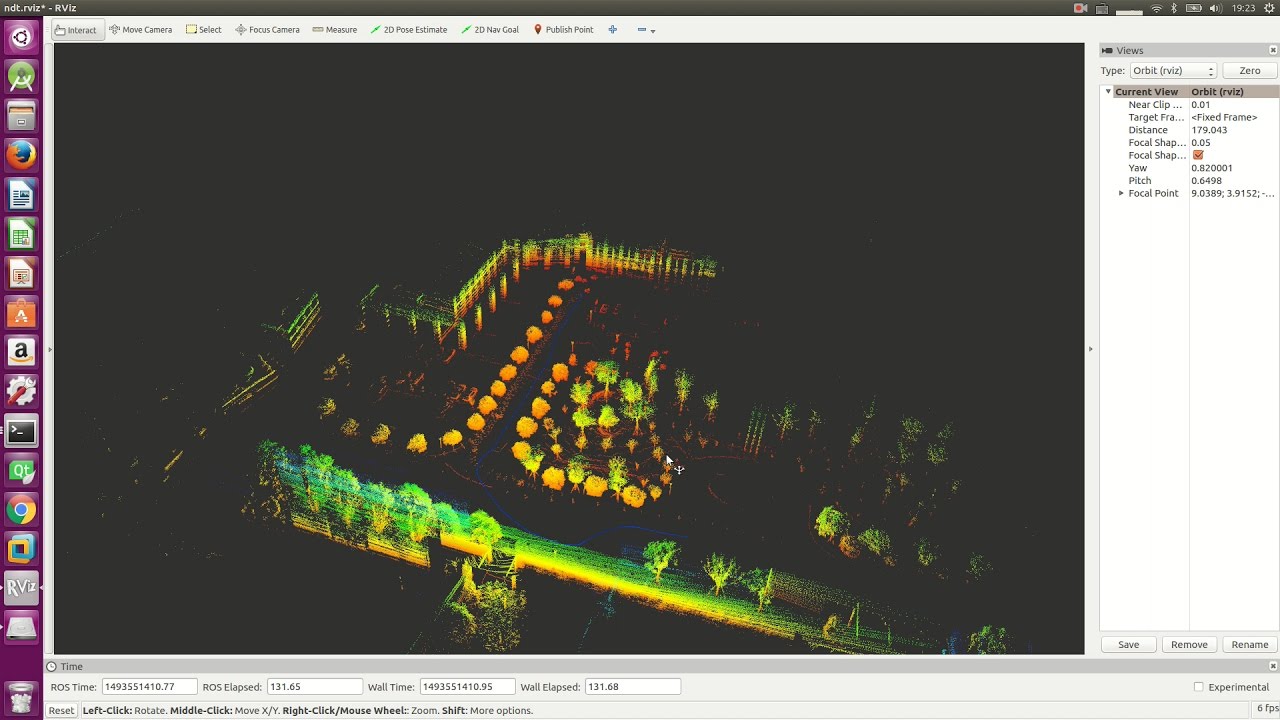The height and width of the screenshot is (720, 1280).
Task: Select the Interact tool
Action: pyautogui.click(x=76, y=30)
